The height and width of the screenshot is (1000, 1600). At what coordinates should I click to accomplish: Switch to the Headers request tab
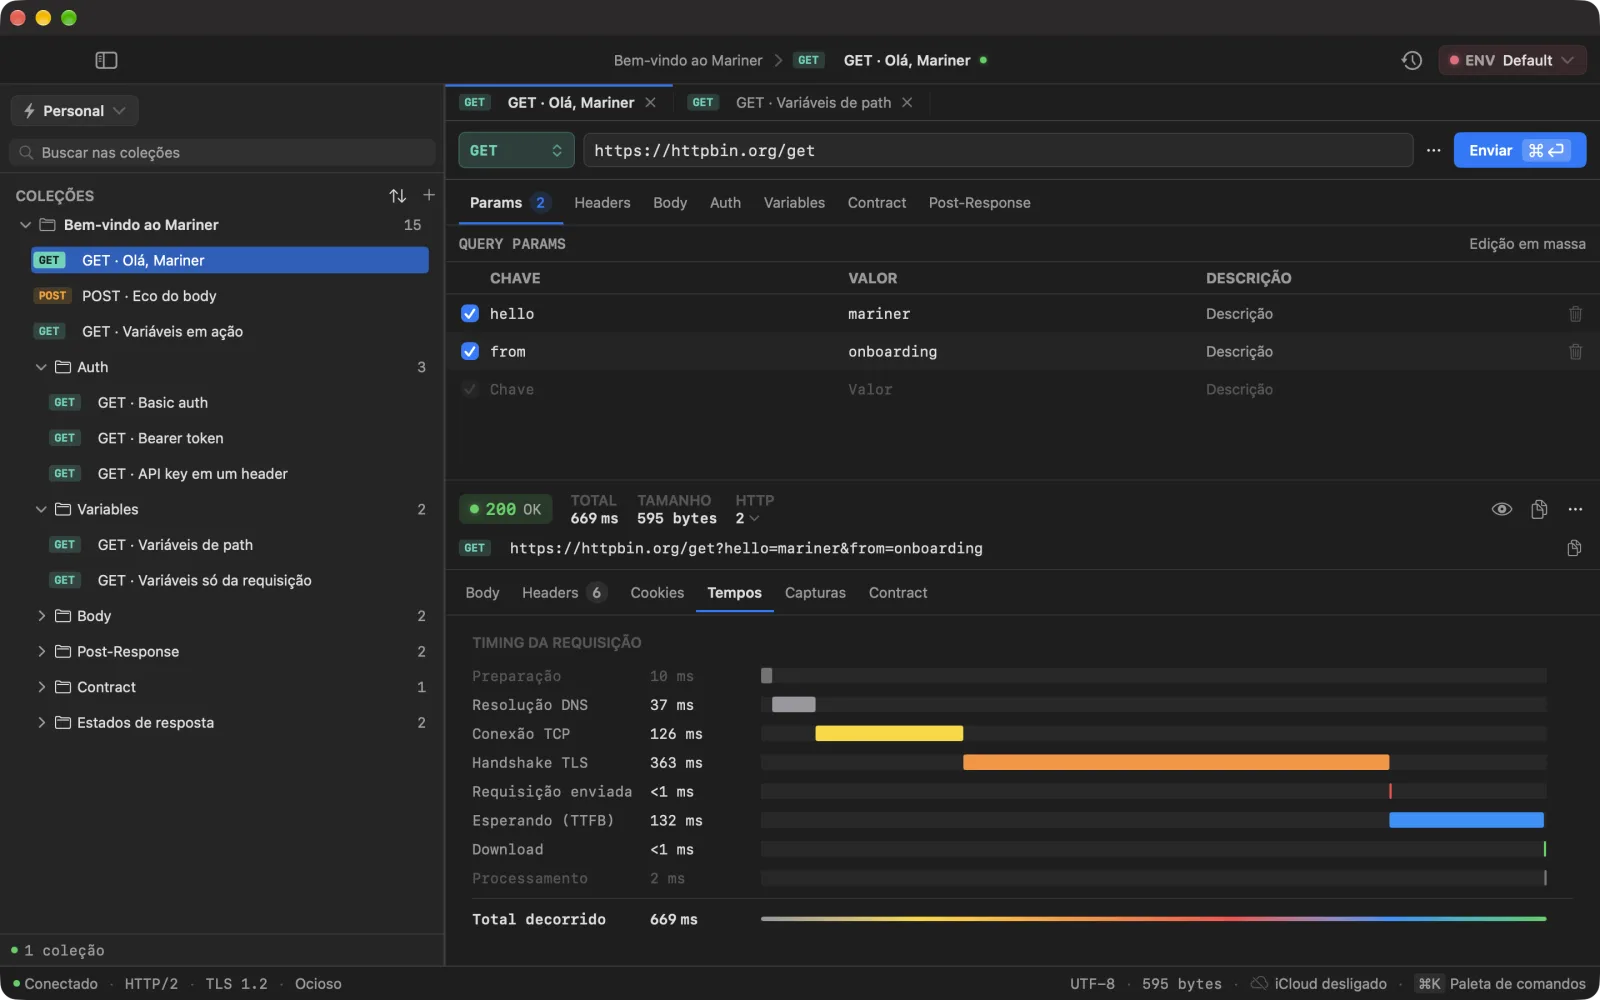tap(602, 203)
